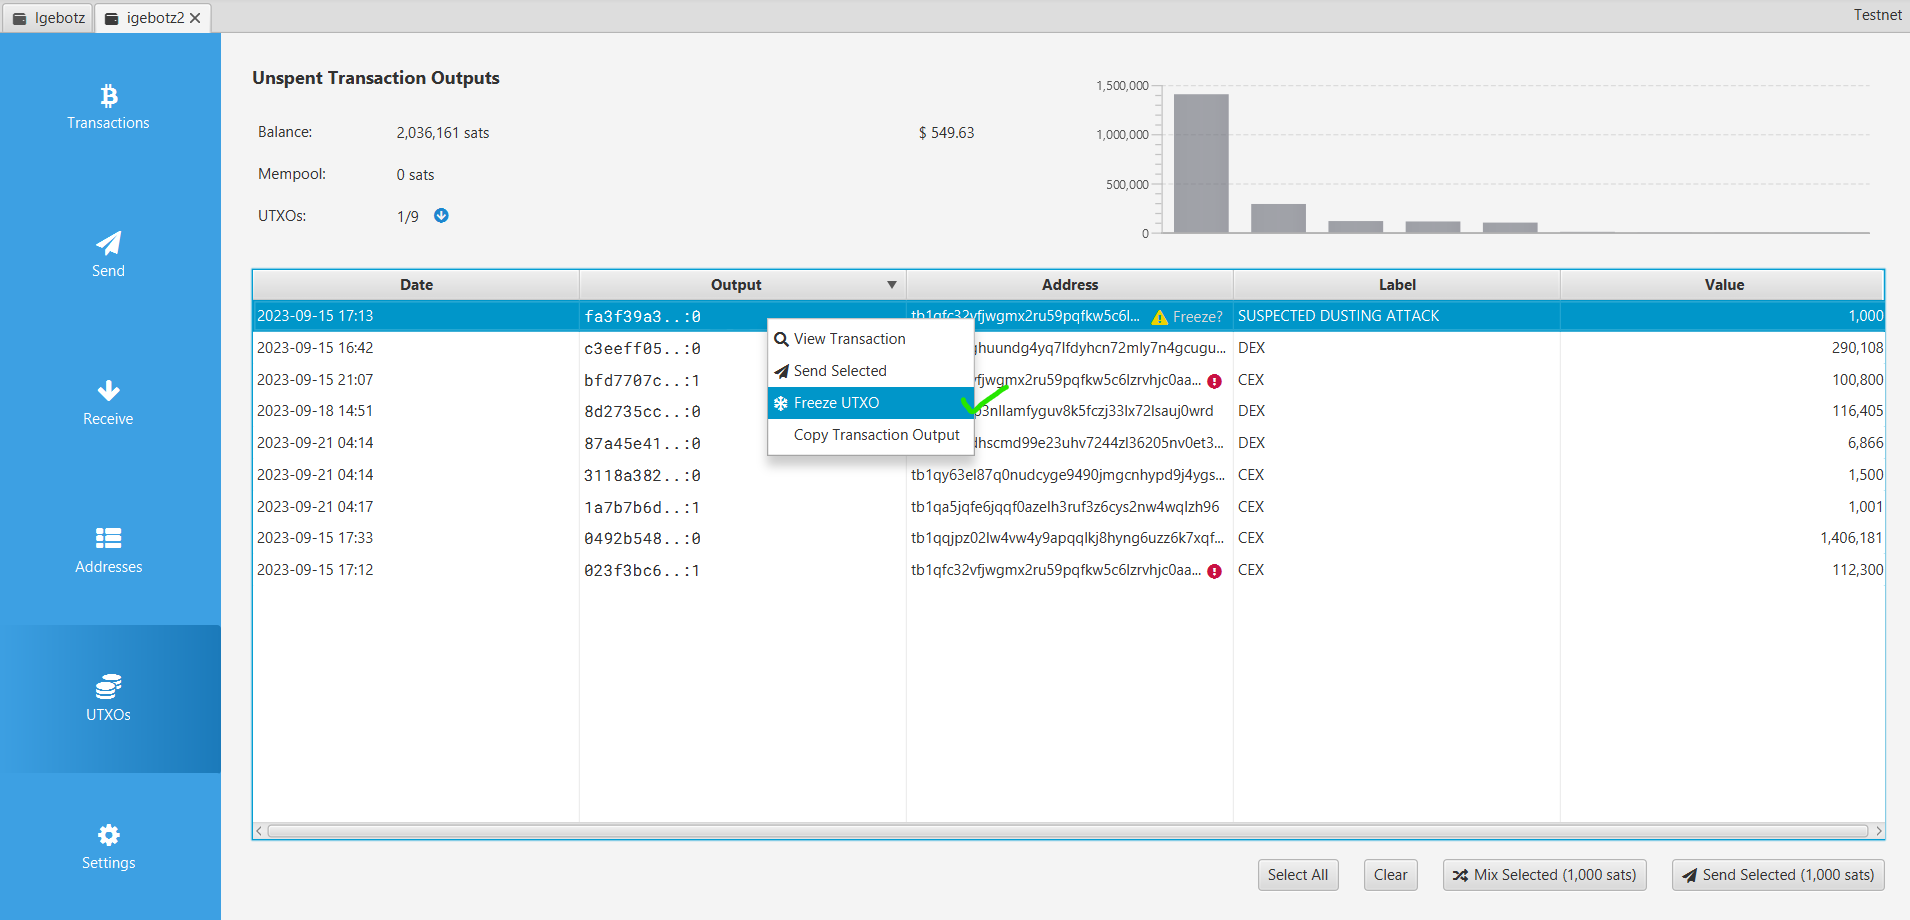
Task: Close the igebotz2 wallet tab
Action: [195, 18]
